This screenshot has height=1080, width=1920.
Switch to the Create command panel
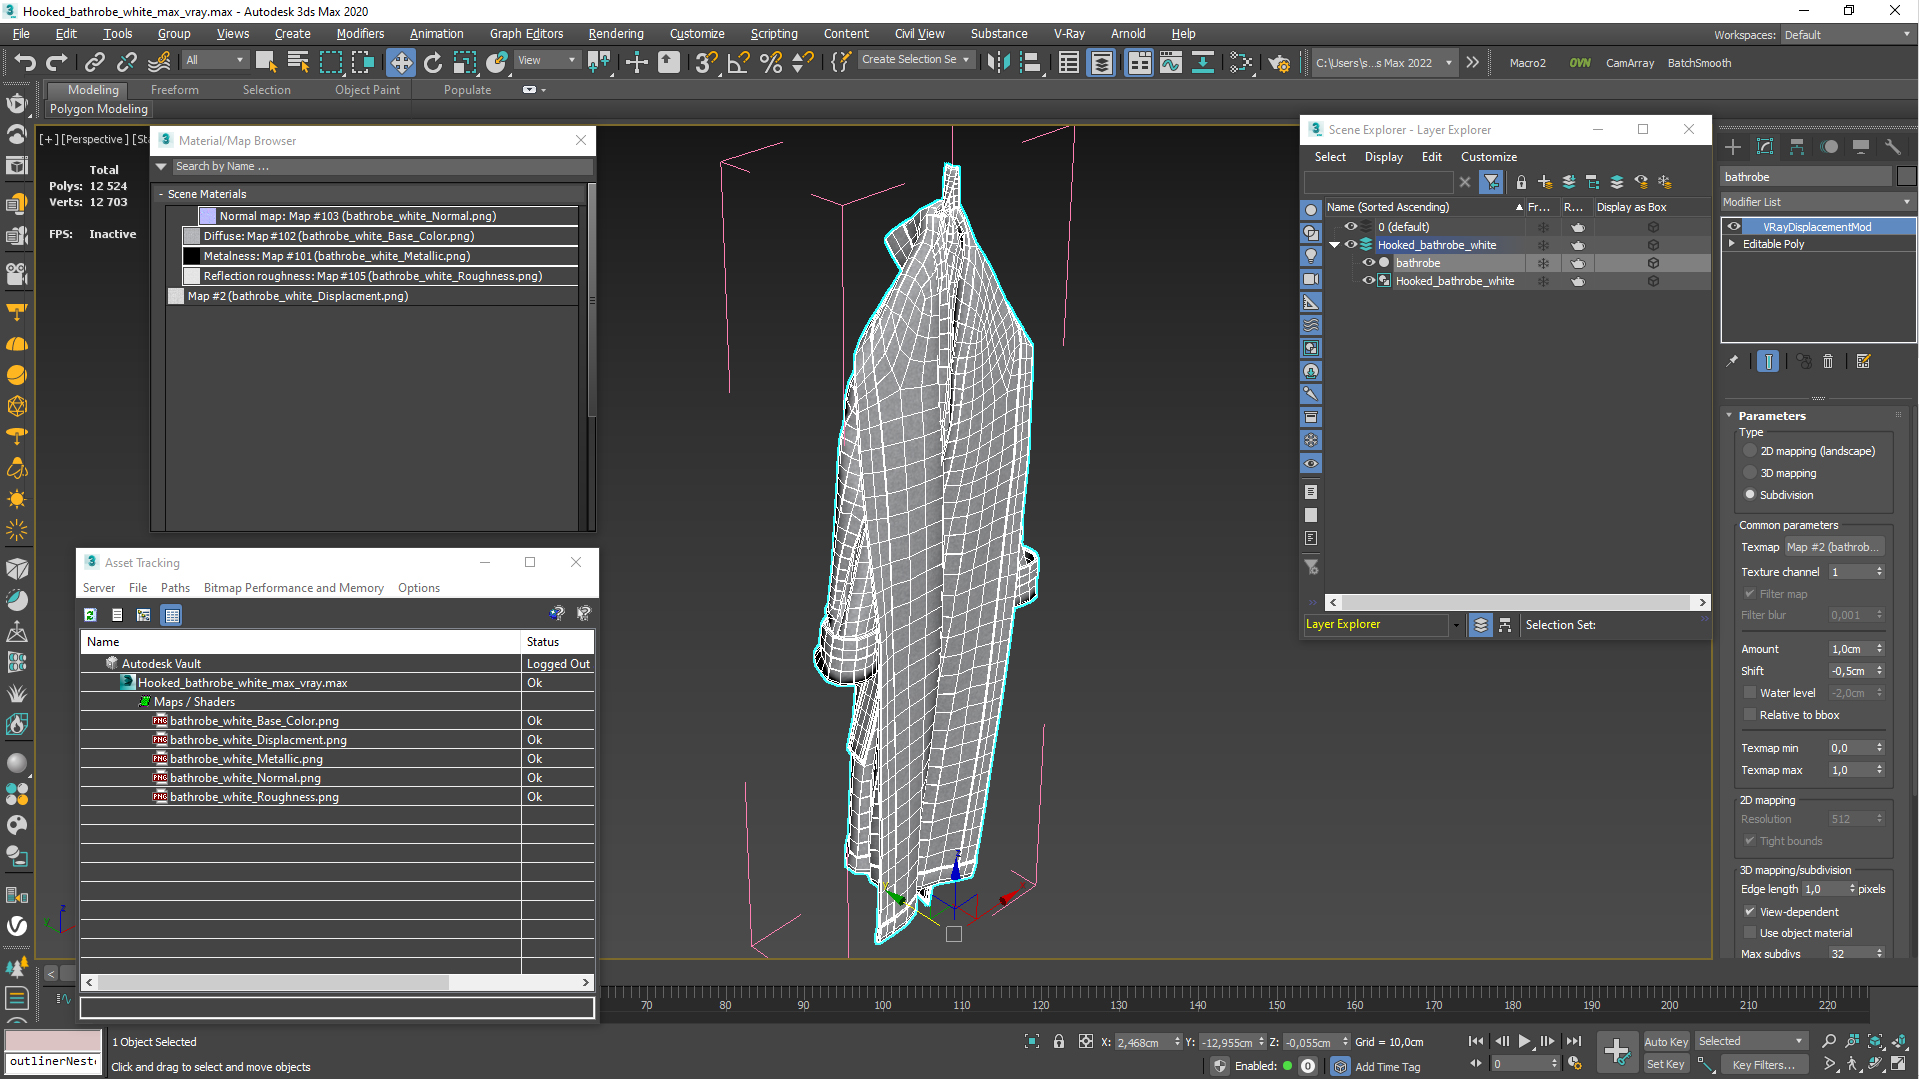(x=1733, y=147)
